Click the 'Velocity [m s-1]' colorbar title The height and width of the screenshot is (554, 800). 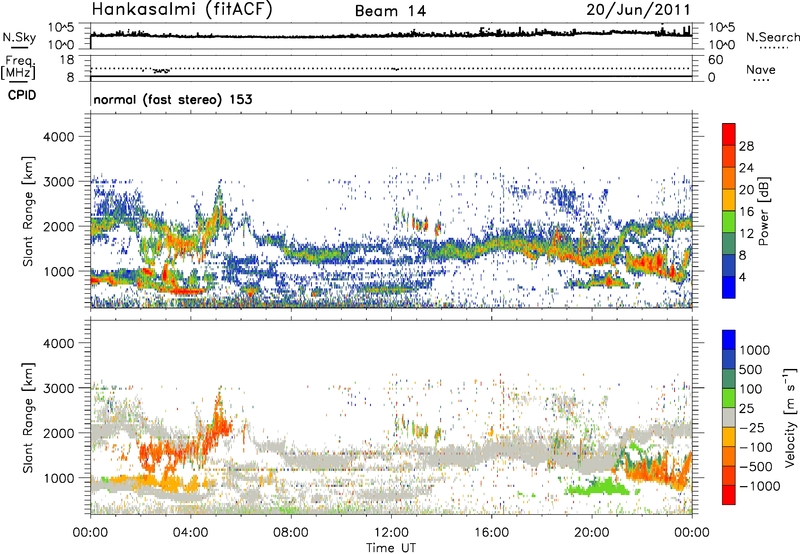pos(790,417)
